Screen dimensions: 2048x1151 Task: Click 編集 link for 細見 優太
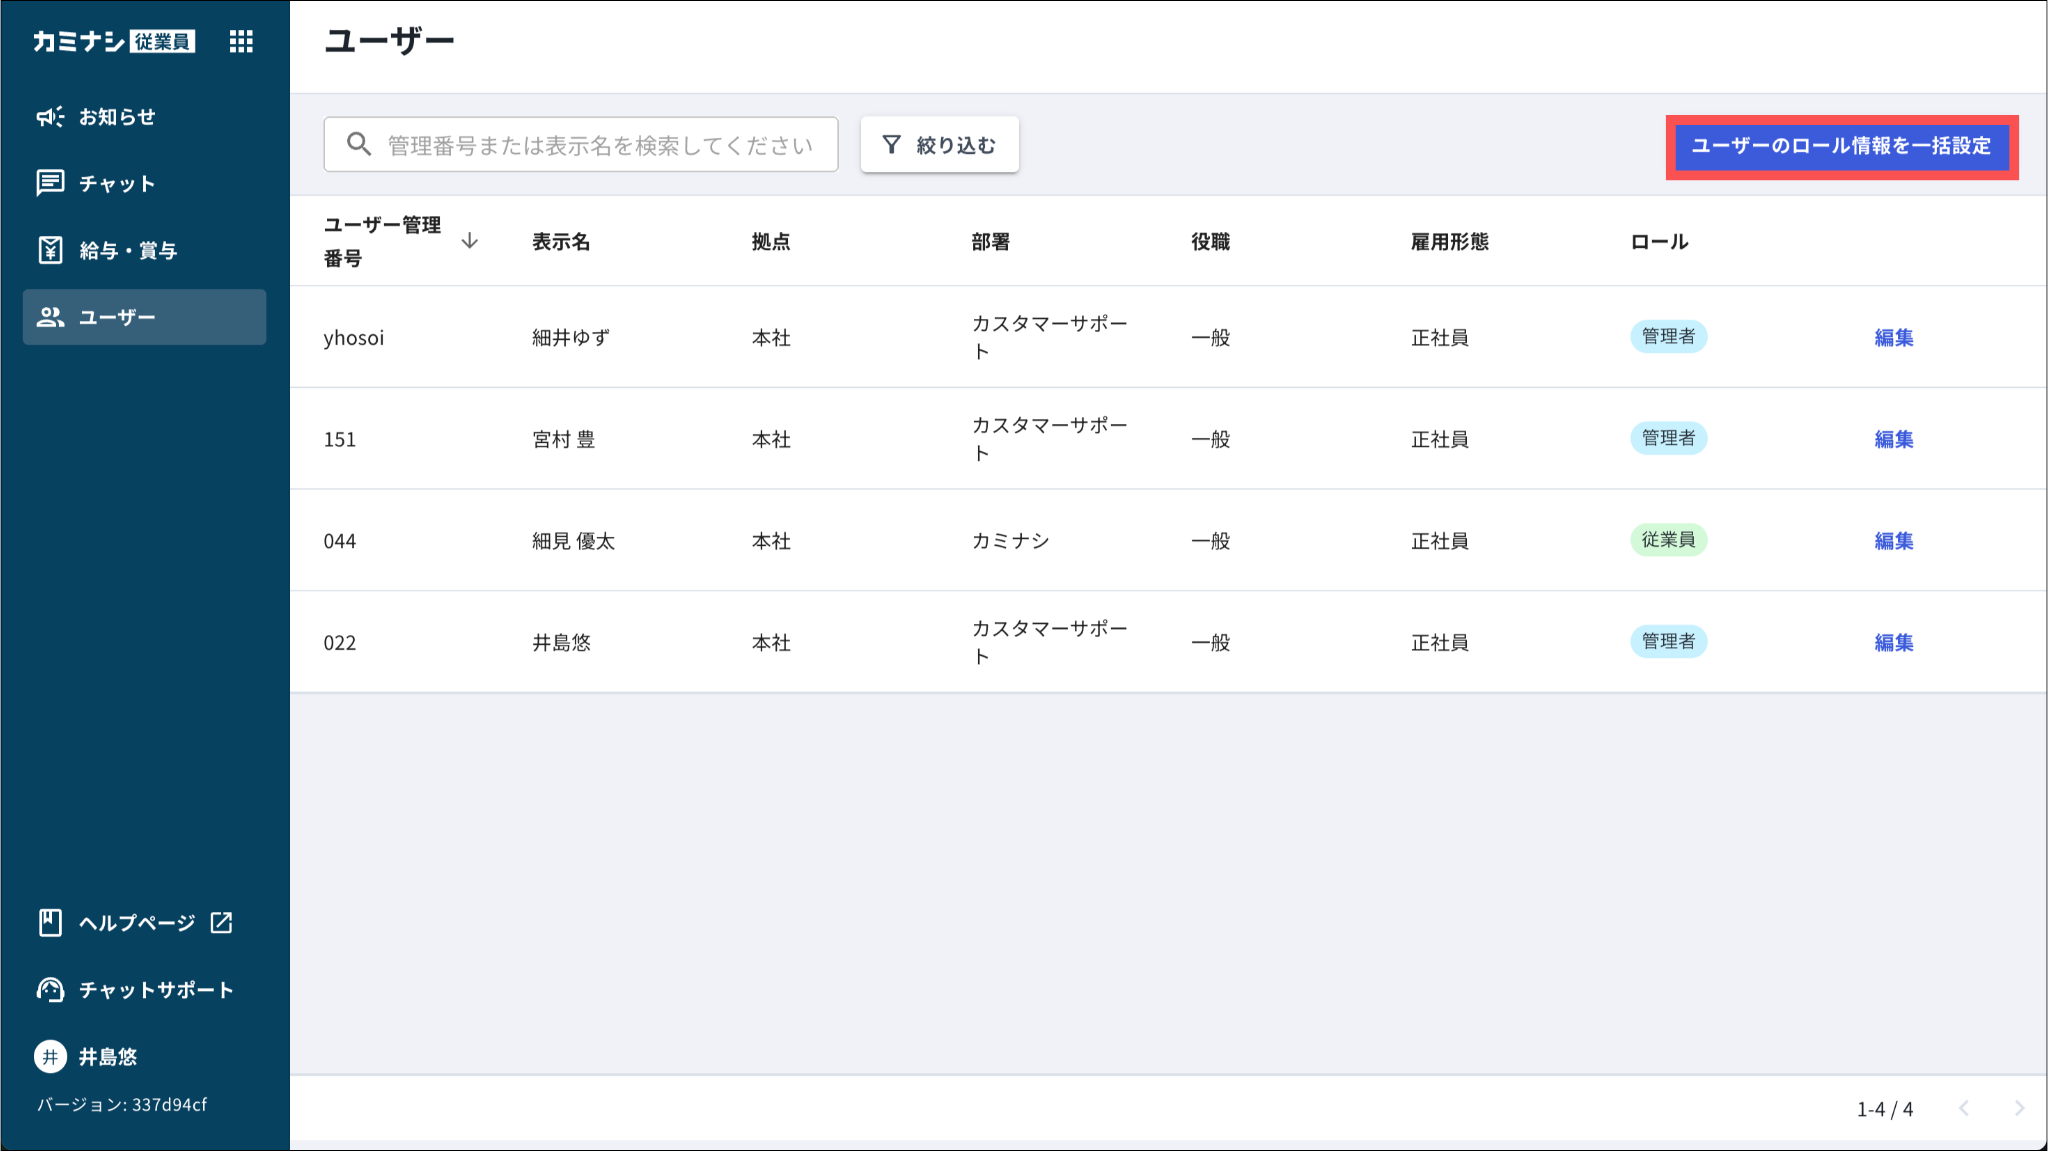coord(1893,541)
